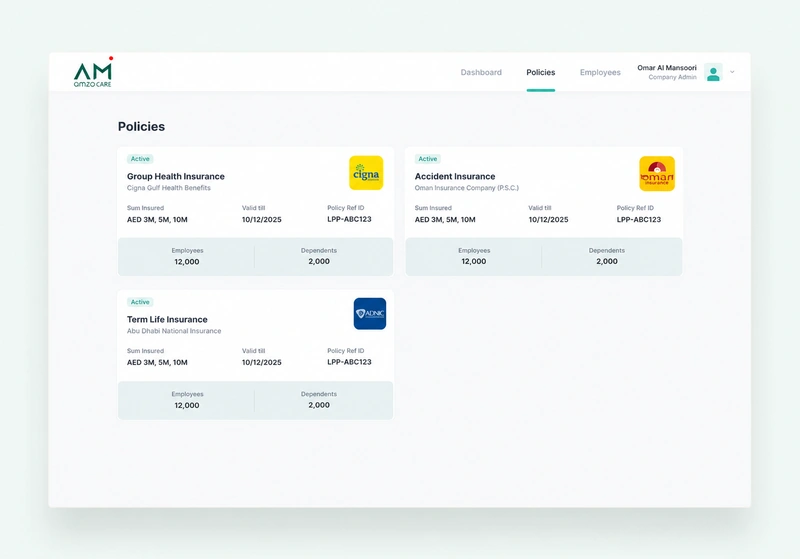The height and width of the screenshot is (559, 800).
Task: Go to the Dashboard tab
Action: pyautogui.click(x=481, y=72)
